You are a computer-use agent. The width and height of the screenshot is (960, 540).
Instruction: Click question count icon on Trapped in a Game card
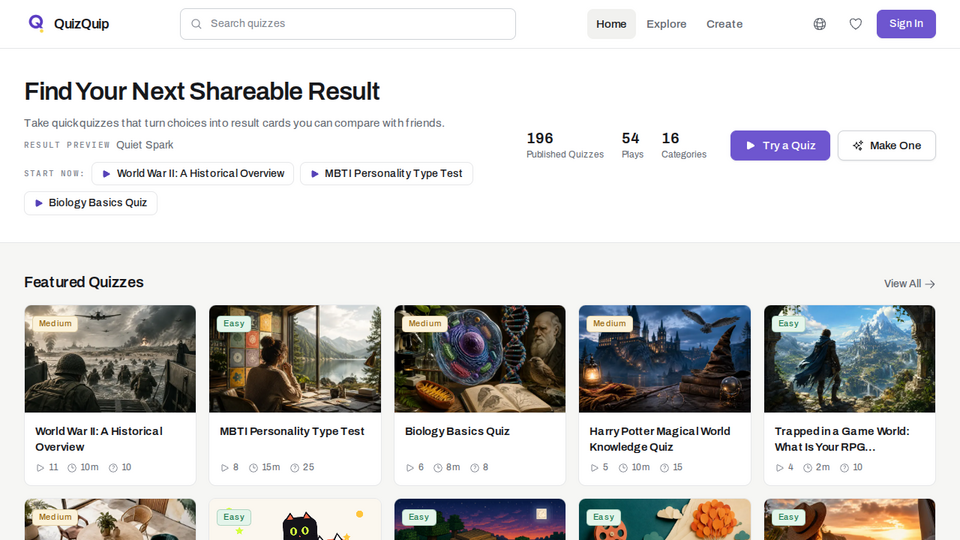coord(844,468)
